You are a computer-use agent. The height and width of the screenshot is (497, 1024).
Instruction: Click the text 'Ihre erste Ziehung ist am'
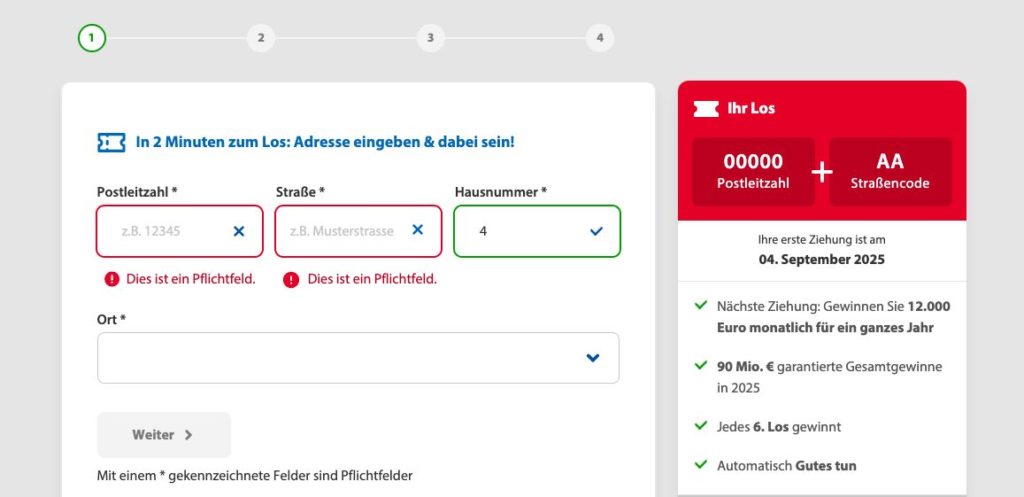(x=822, y=240)
